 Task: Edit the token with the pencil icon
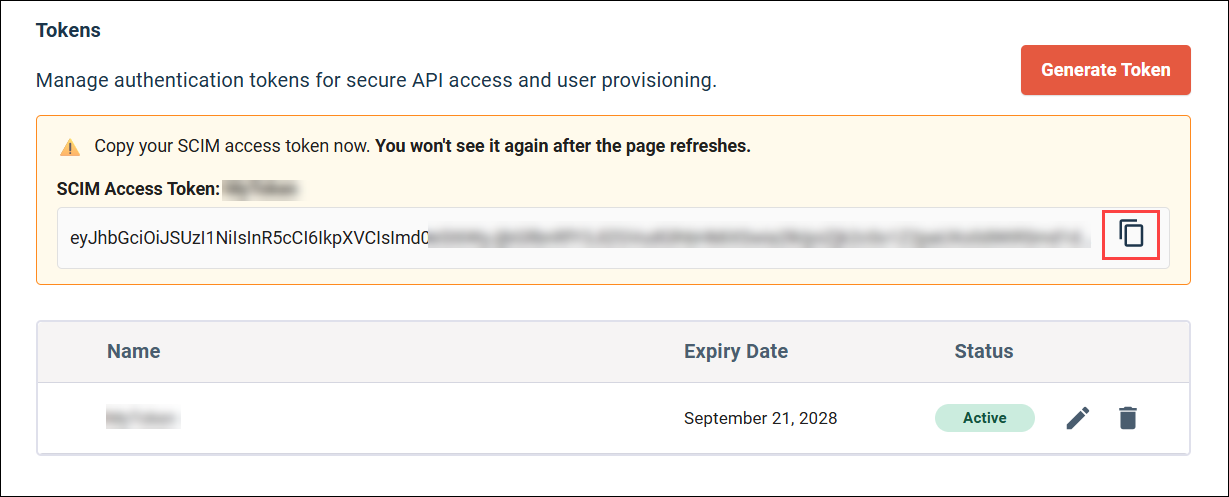(1078, 418)
